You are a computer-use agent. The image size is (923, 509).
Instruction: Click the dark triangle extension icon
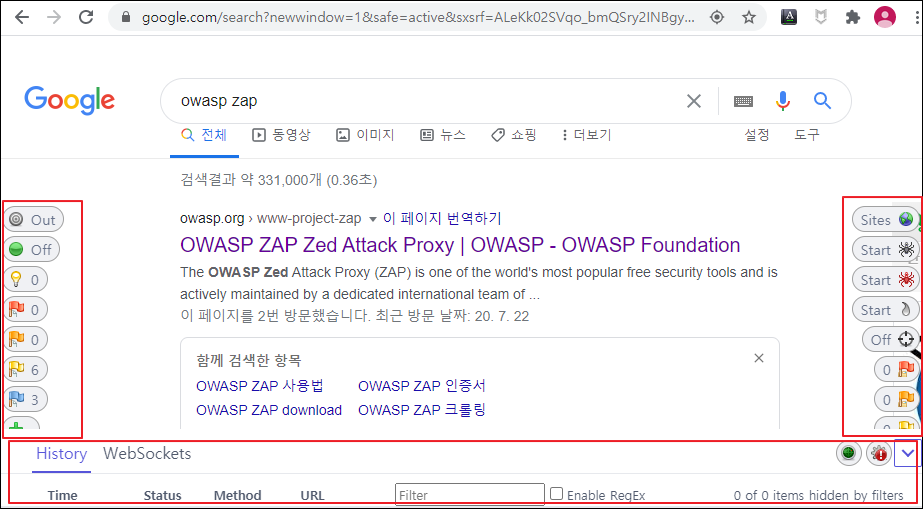pyautogui.click(x=789, y=17)
